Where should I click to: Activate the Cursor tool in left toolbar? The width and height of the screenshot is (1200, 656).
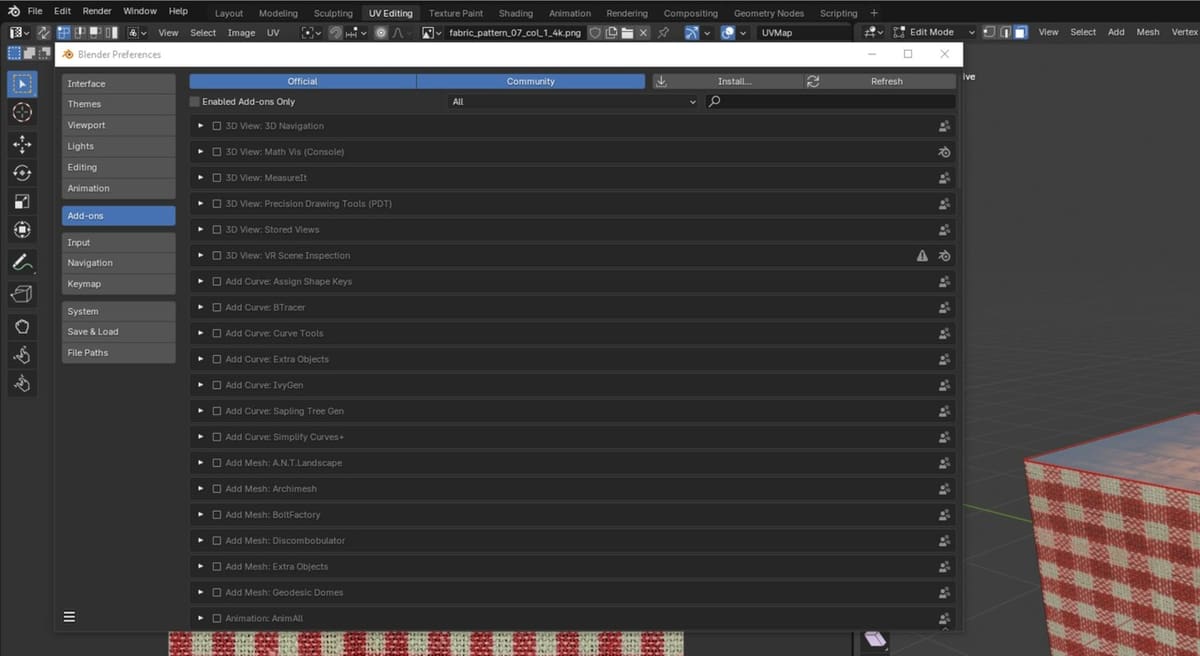(x=22, y=113)
